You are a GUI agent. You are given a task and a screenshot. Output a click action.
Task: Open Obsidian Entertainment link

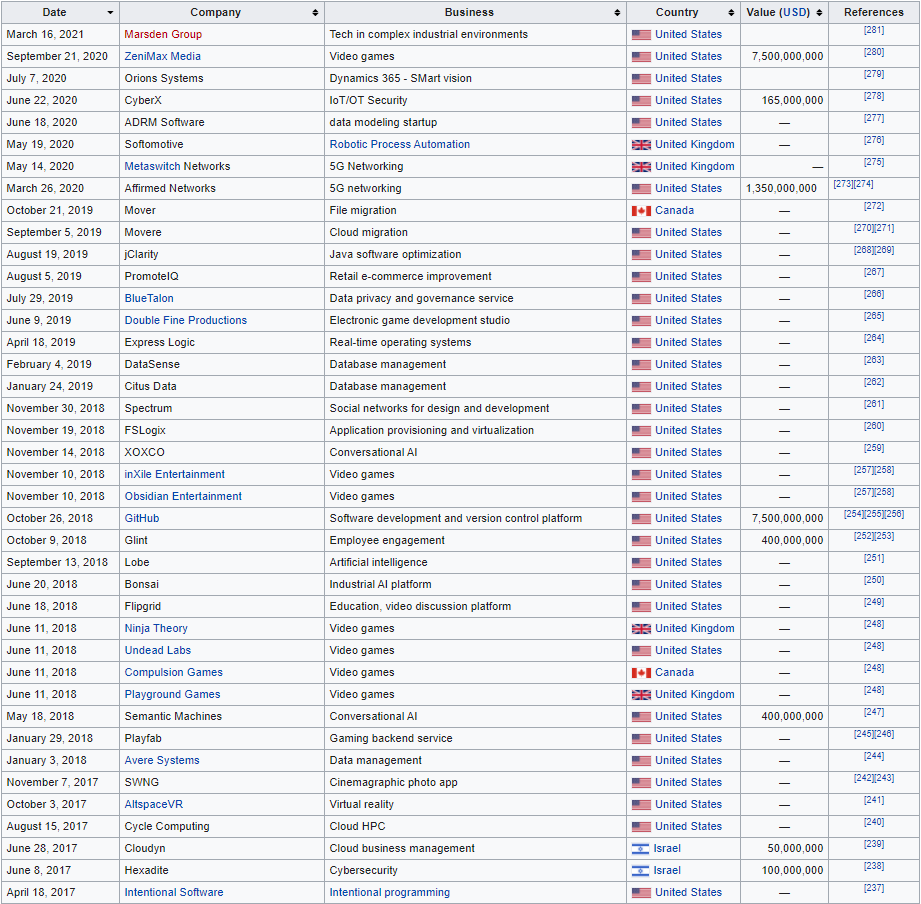coord(183,496)
